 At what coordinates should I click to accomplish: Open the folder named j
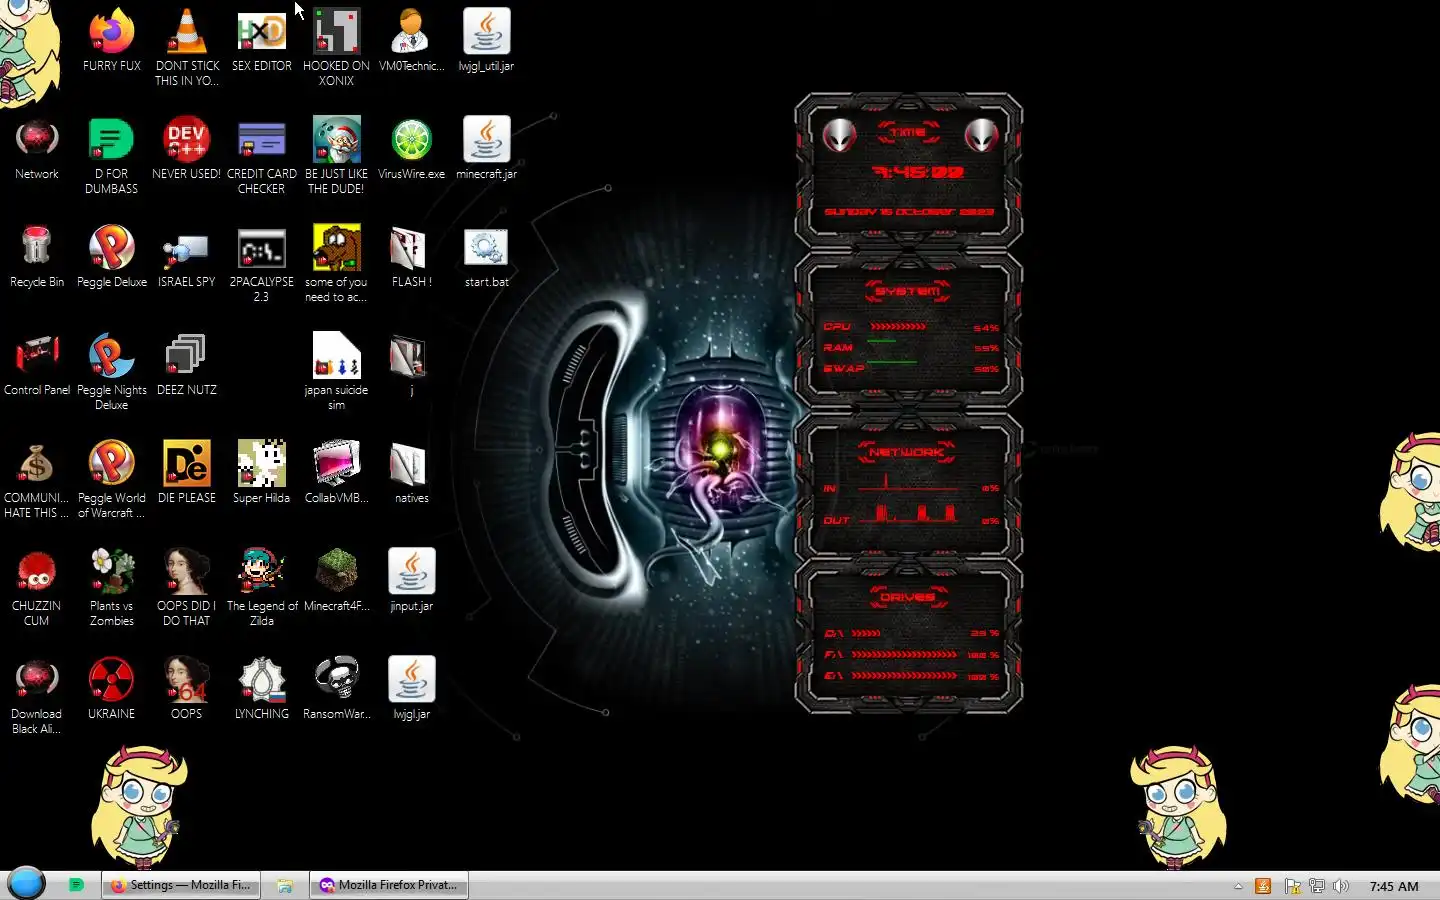tap(411, 356)
